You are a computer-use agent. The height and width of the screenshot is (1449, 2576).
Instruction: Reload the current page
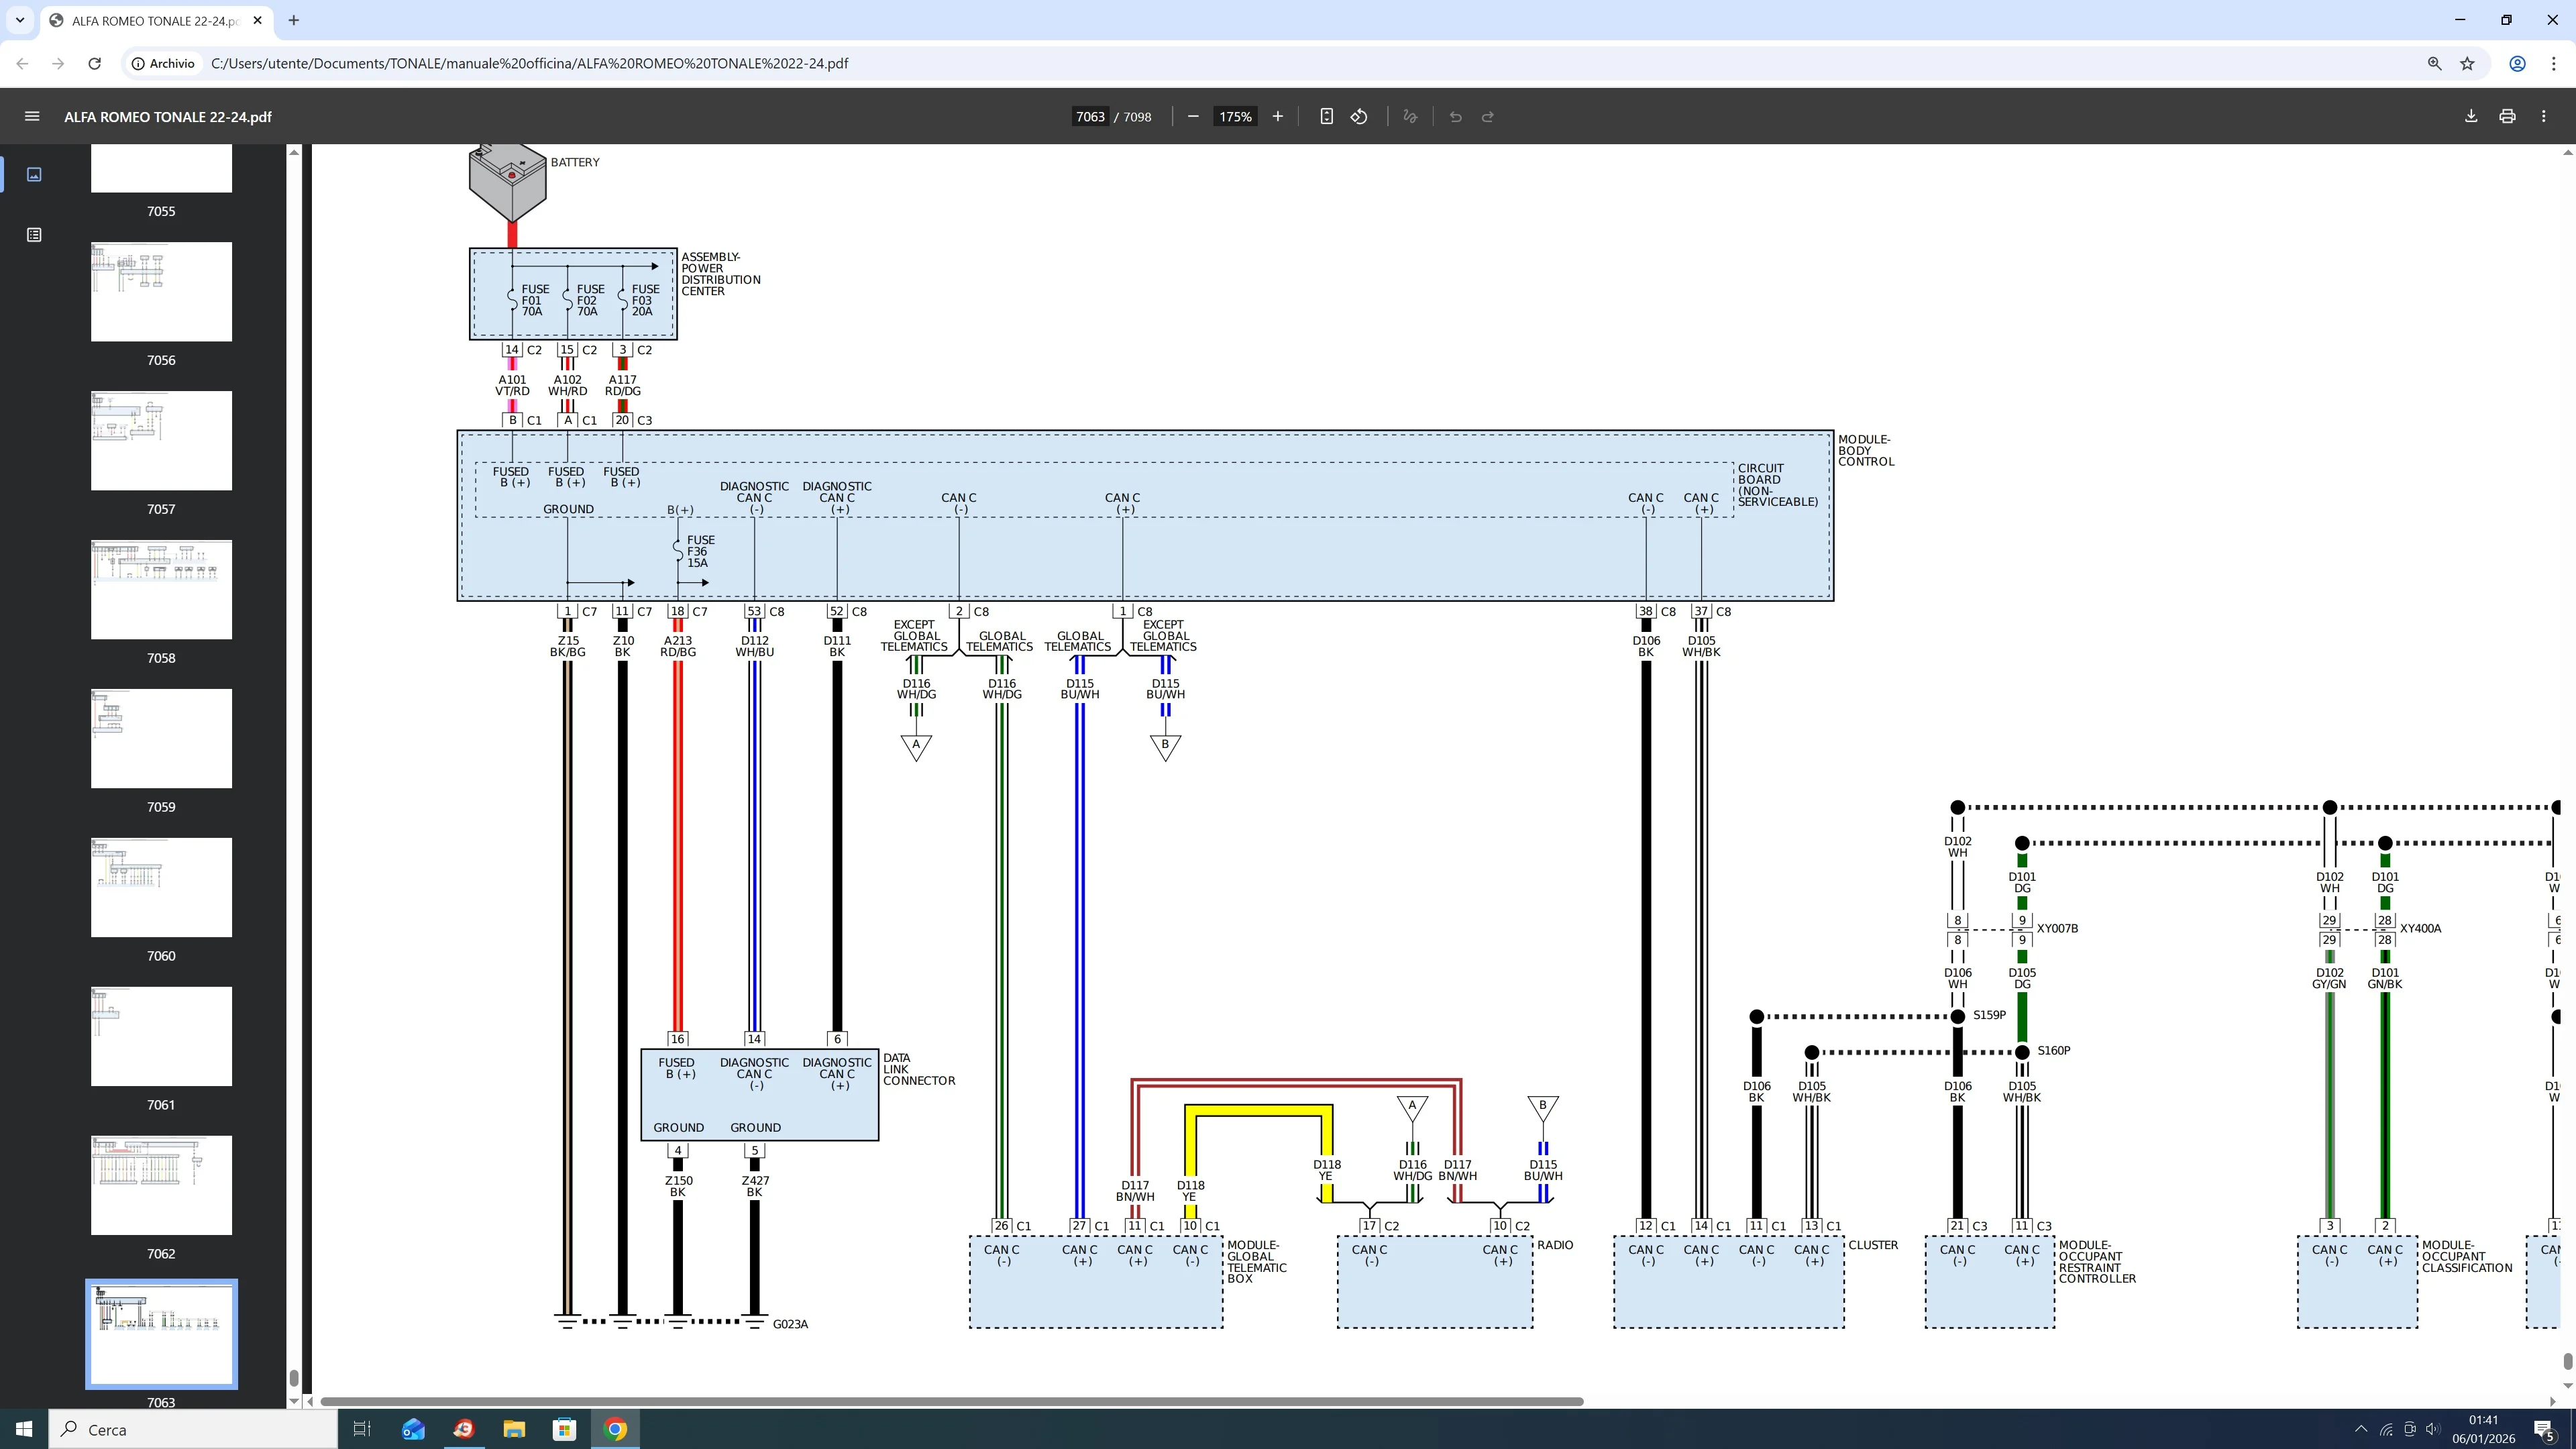point(94,63)
